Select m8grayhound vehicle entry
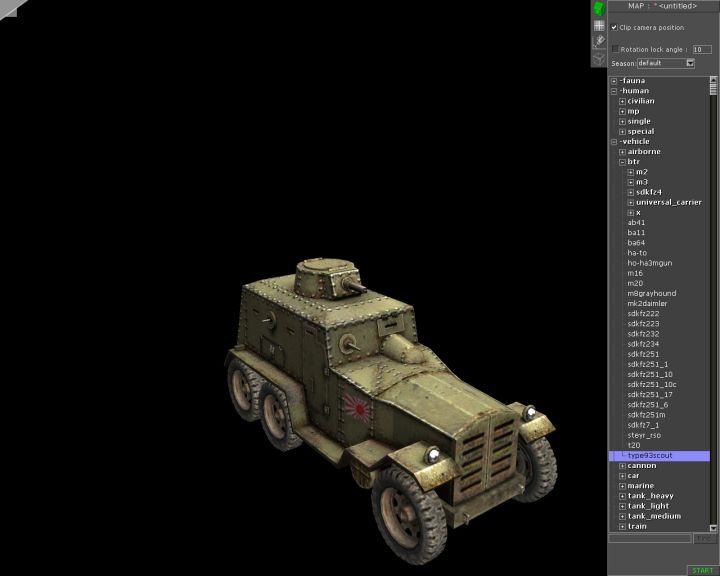 pos(651,293)
